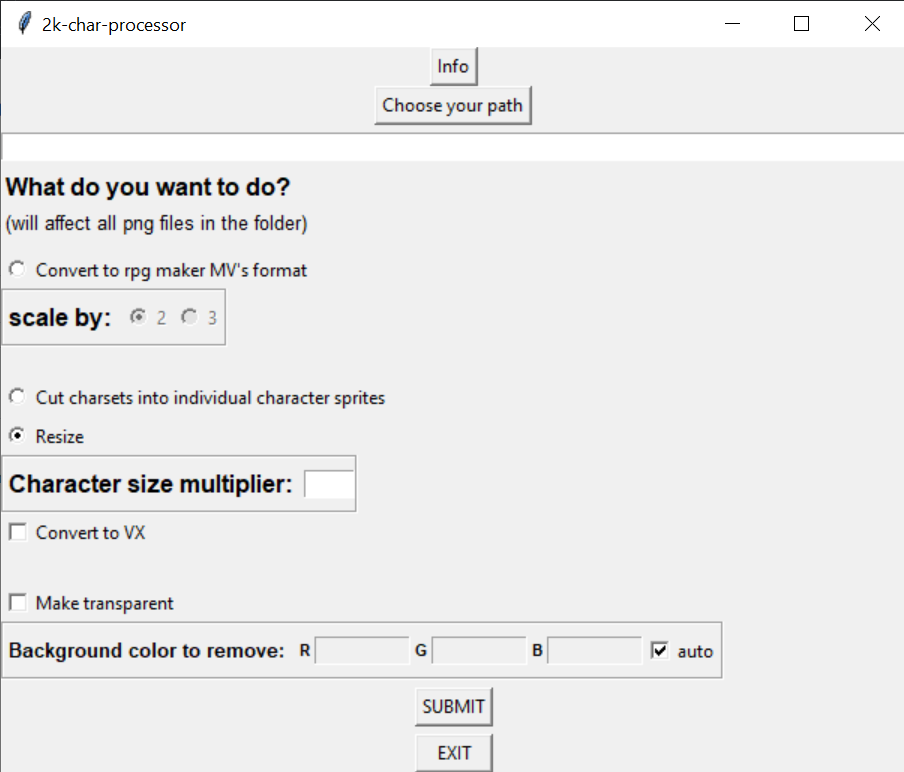Choose Cut charsets into individual character sprites
Viewport: 904px width, 772px height.
coord(15,397)
